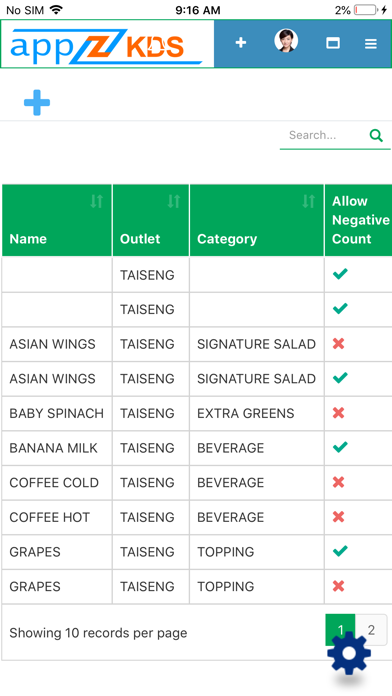Open the blue gear settings button
This screenshot has height=696, width=392.
349,653
